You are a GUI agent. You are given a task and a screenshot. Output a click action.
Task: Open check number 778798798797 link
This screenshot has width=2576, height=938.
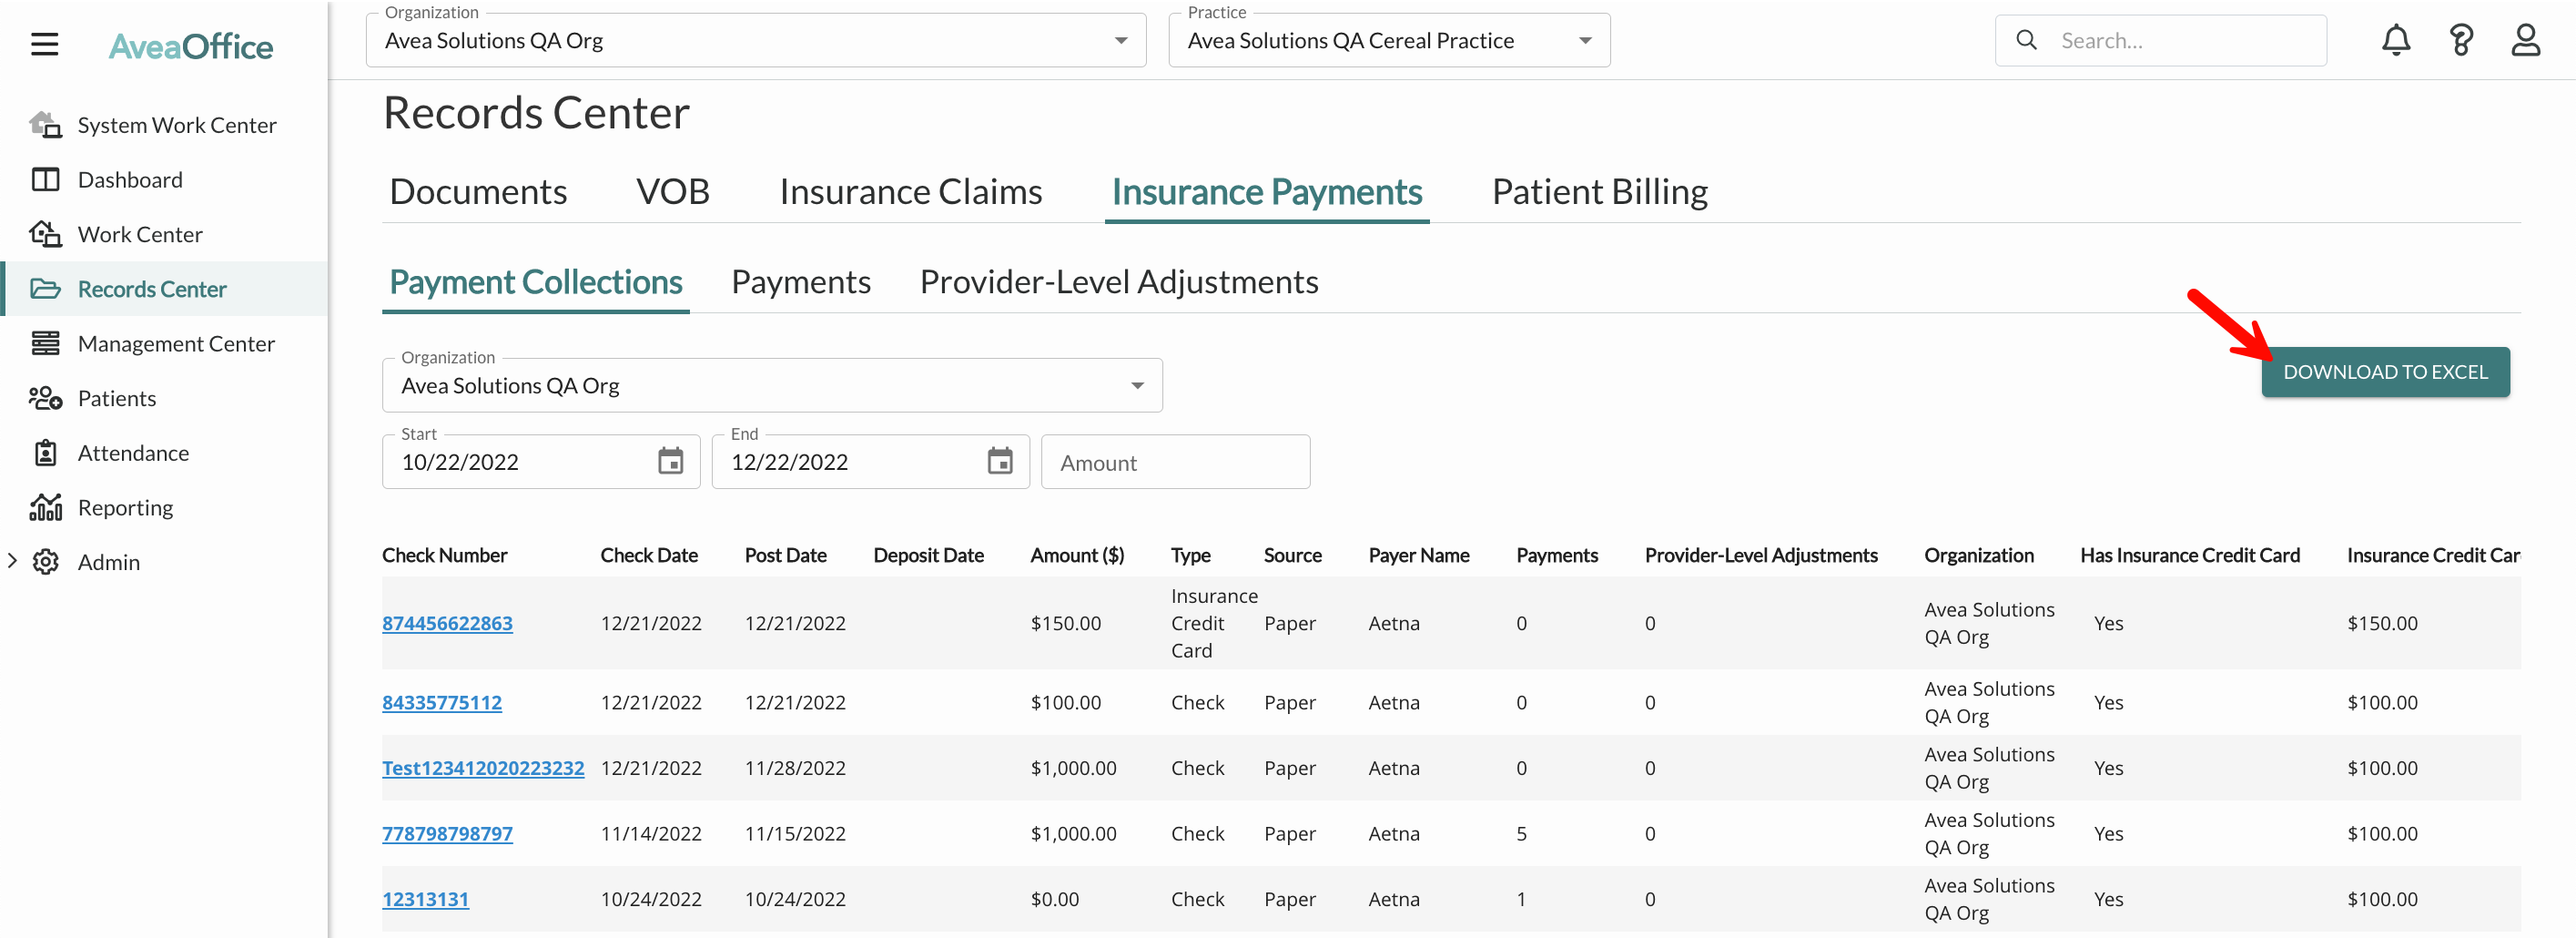coord(447,833)
